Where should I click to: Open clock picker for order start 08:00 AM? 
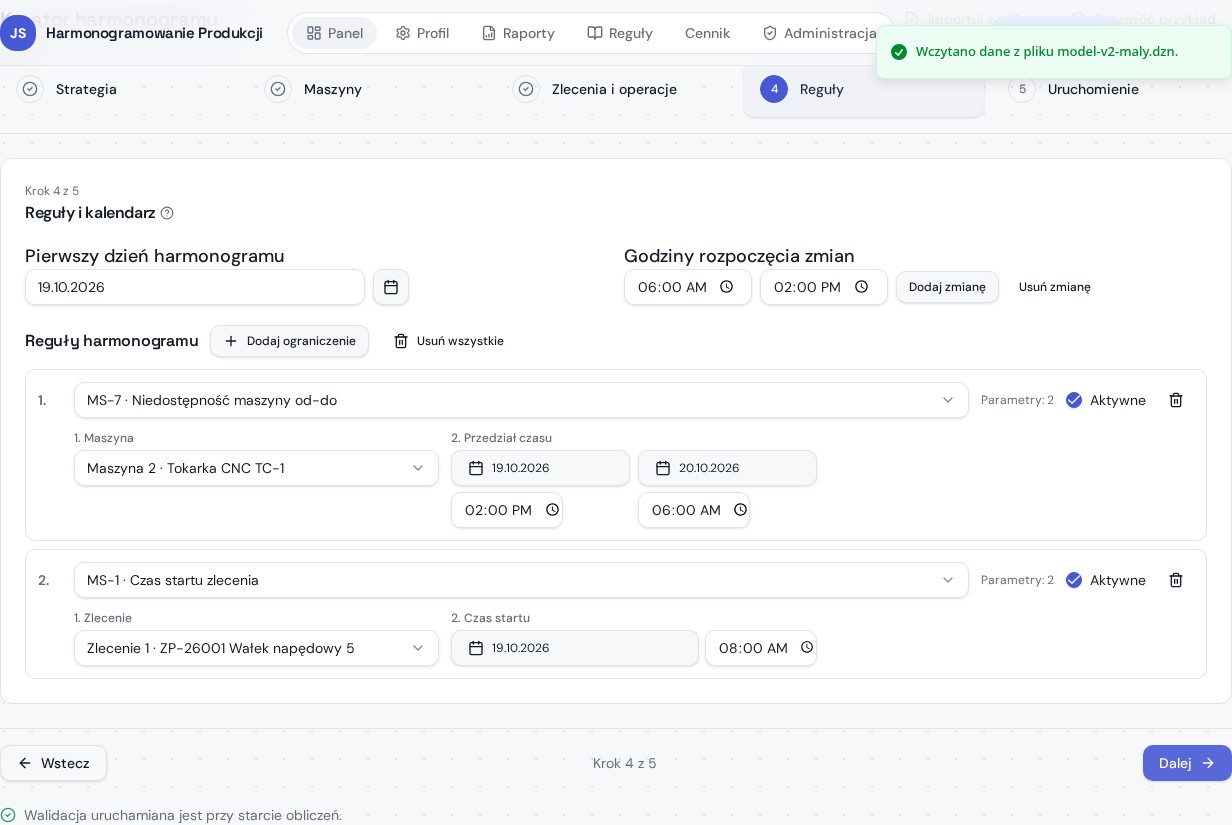click(x=807, y=648)
